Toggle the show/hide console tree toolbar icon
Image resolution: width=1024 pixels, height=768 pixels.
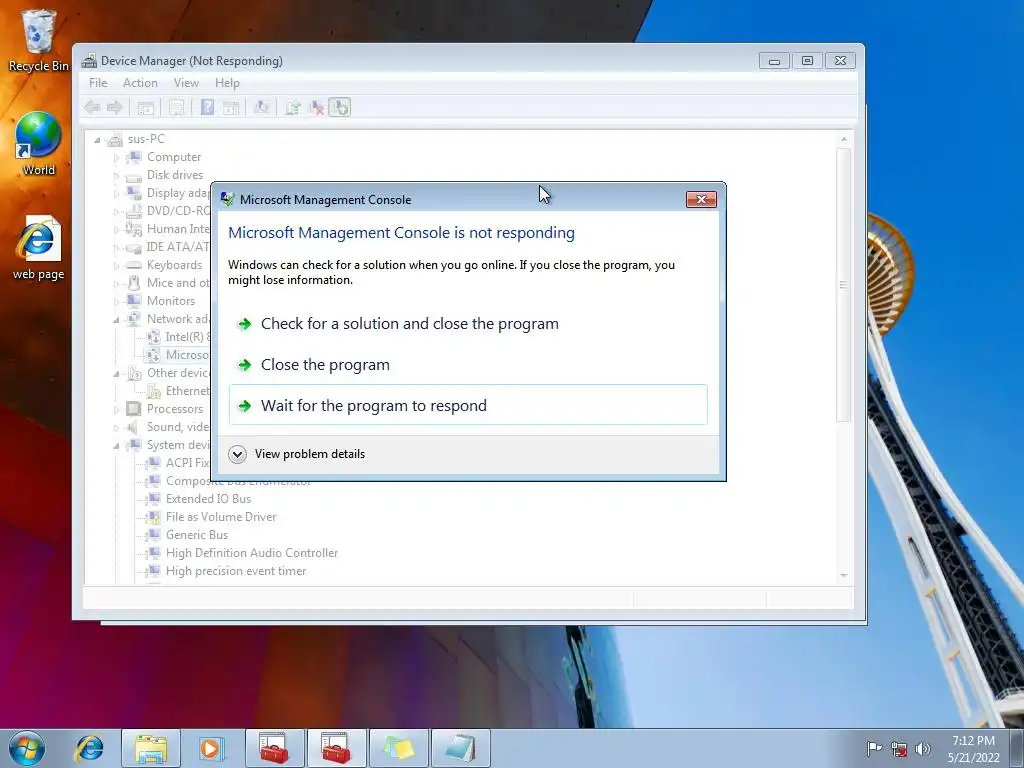[146, 107]
